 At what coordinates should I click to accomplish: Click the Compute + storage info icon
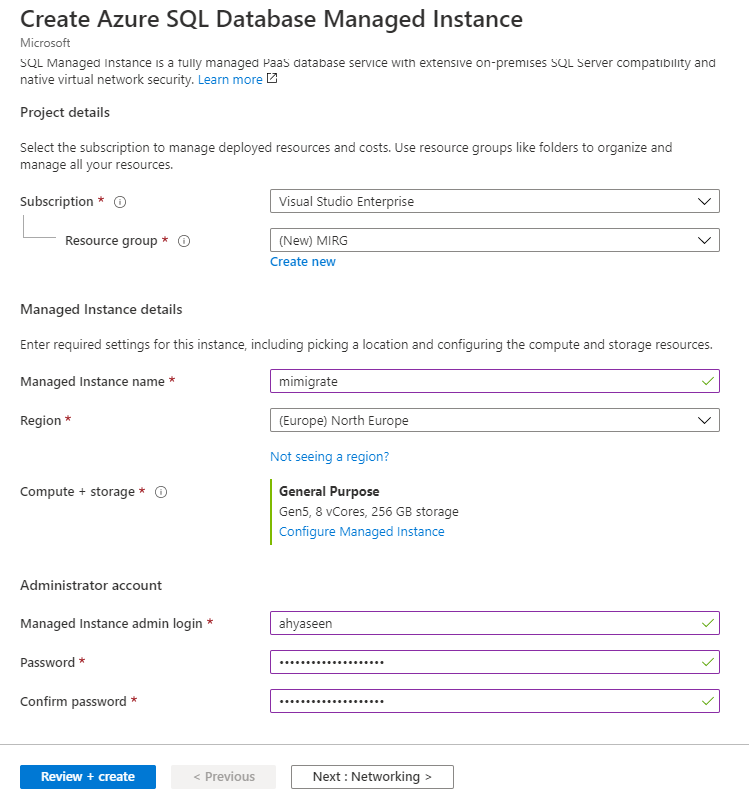161,492
